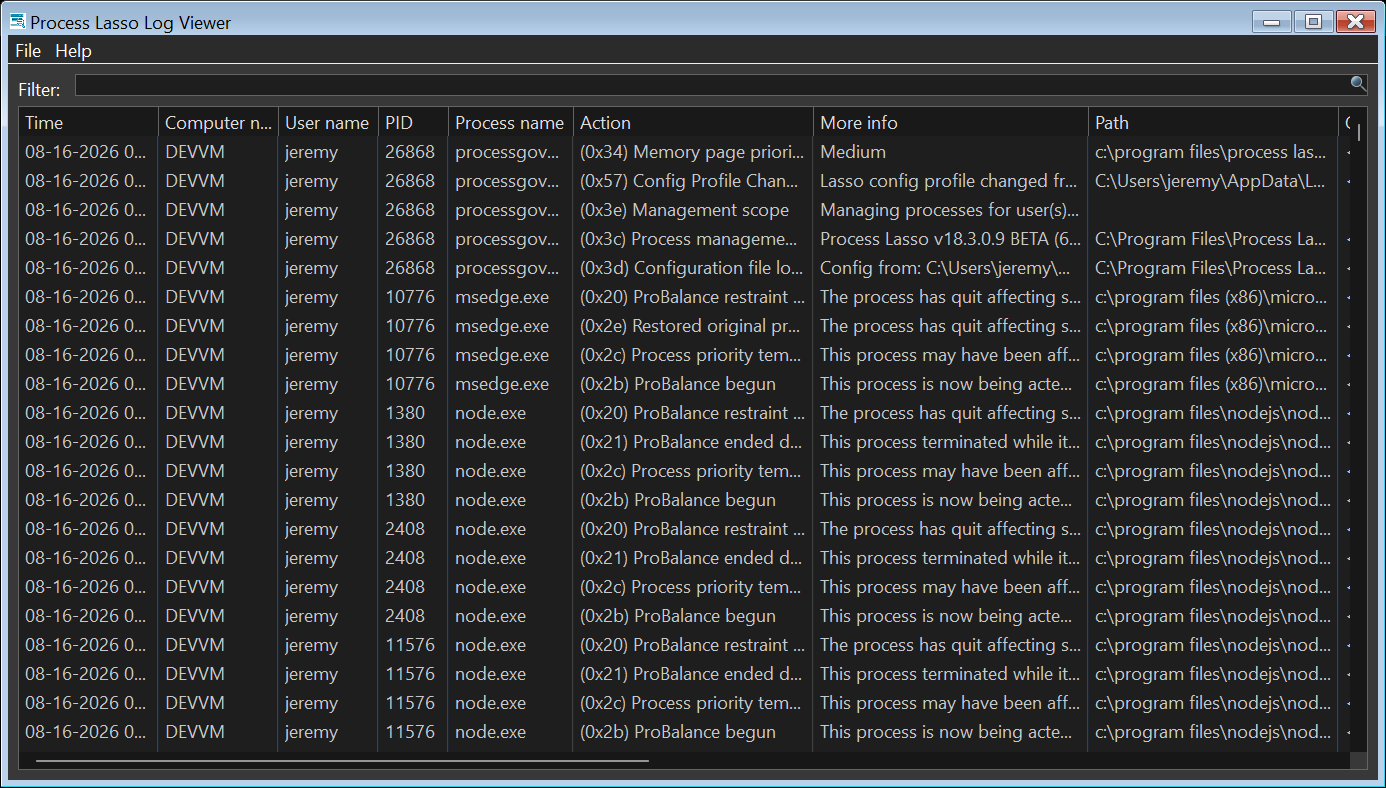Sort by the PID column header
1386x788 pixels.
point(413,123)
